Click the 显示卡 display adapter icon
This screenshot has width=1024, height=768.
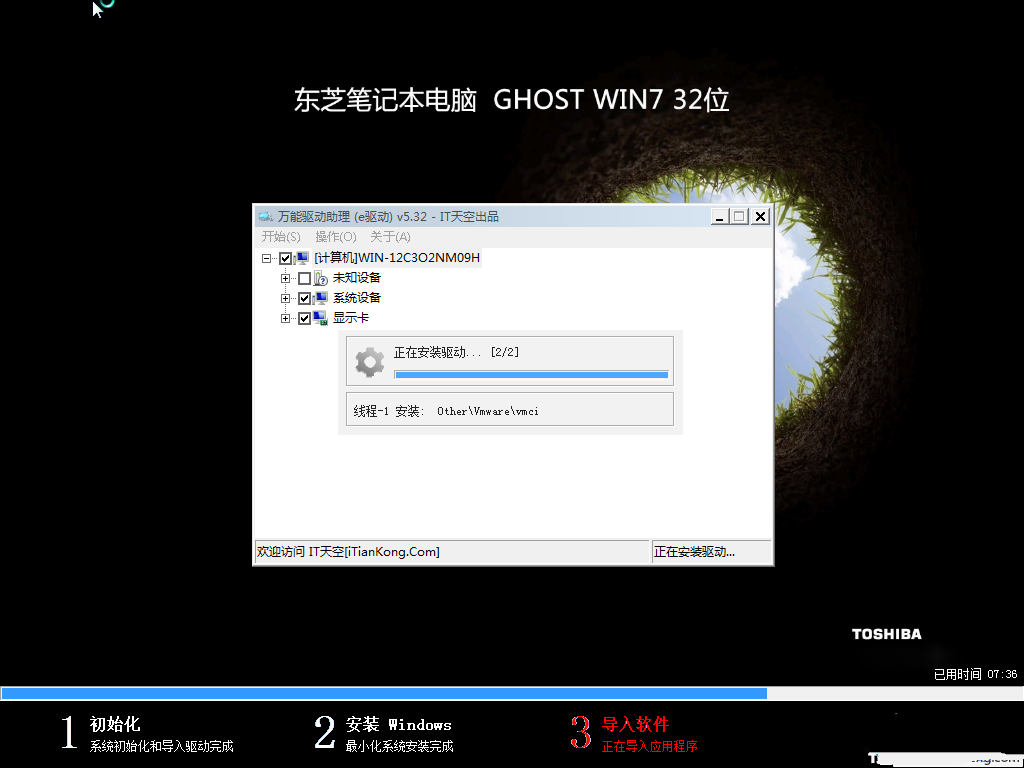click(321, 318)
